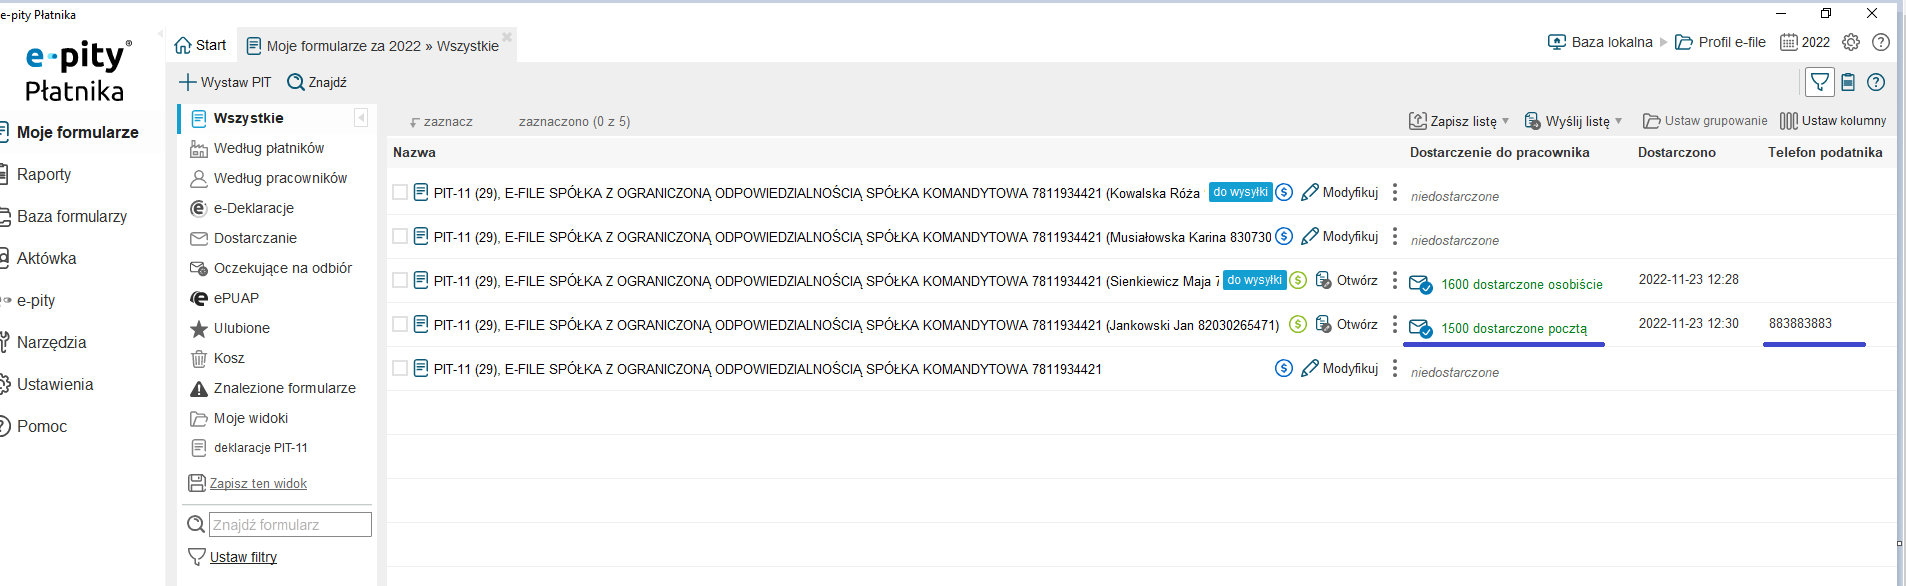Viewport: 1906px width, 586px height.
Task: Click the blue payment icon in the last row
Action: pyautogui.click(x=1284, y=368)
